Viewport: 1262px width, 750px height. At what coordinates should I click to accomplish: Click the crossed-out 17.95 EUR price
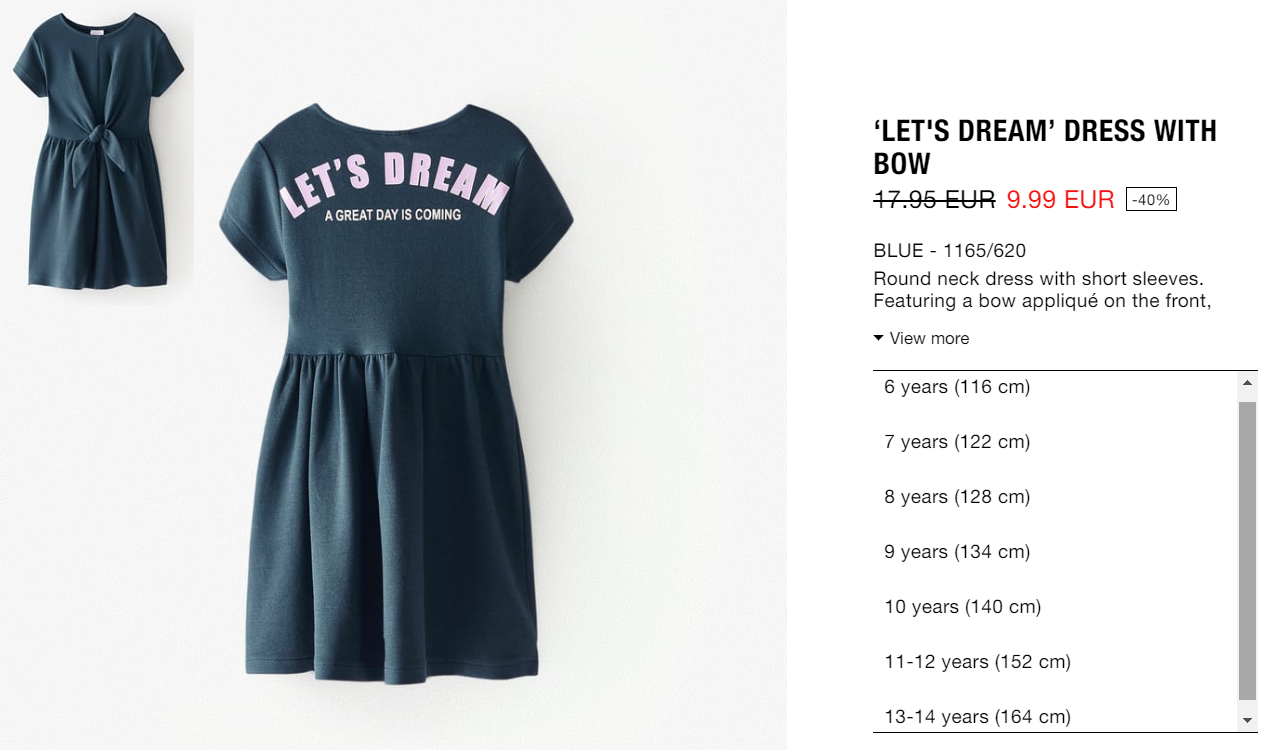click(x=934, y=199)
